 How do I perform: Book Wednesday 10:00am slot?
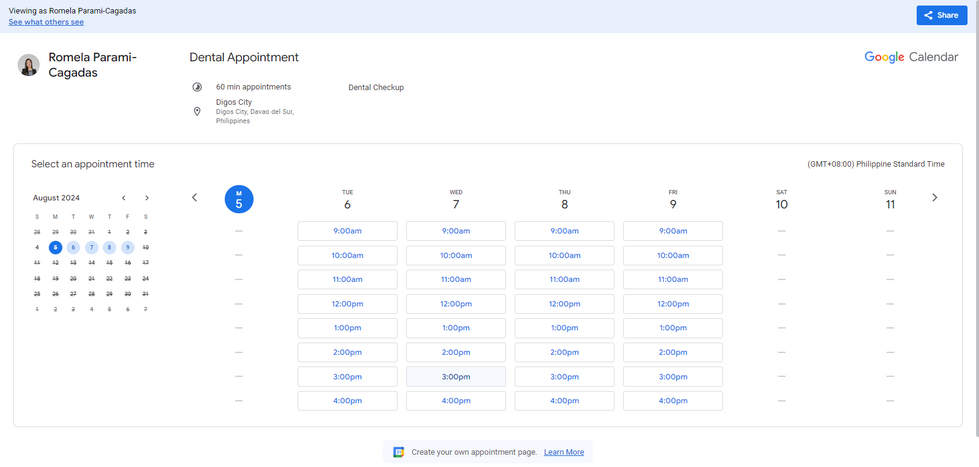(x=456, y=255)
